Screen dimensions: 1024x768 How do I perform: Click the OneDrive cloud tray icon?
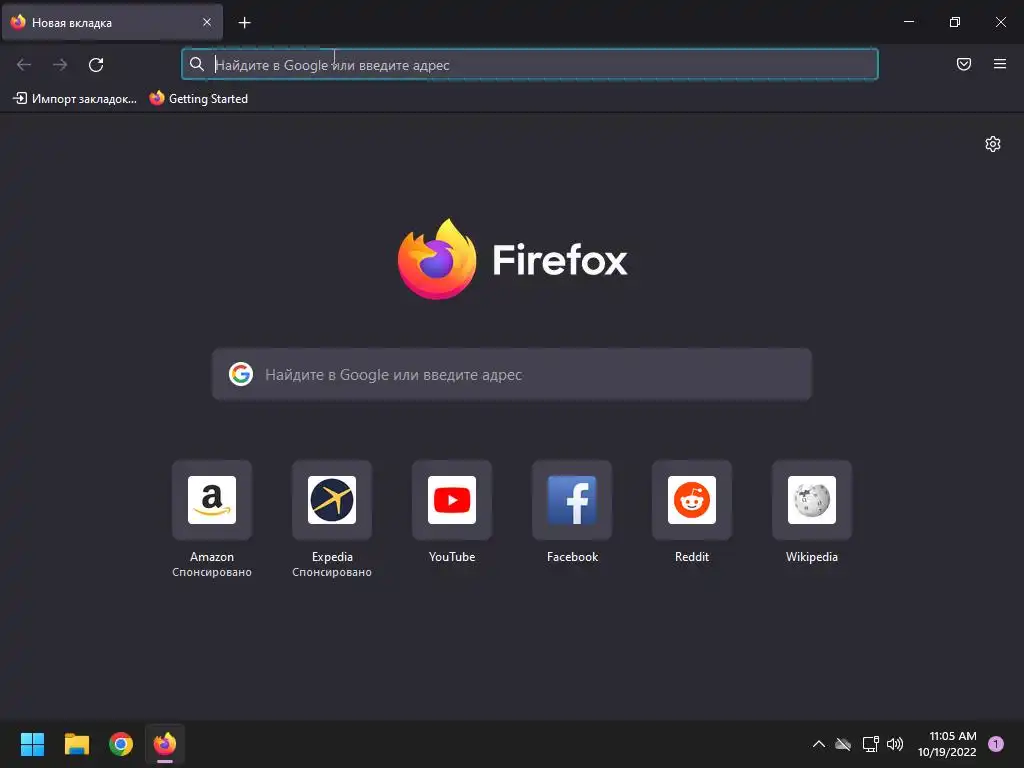(x=843, y=744)
